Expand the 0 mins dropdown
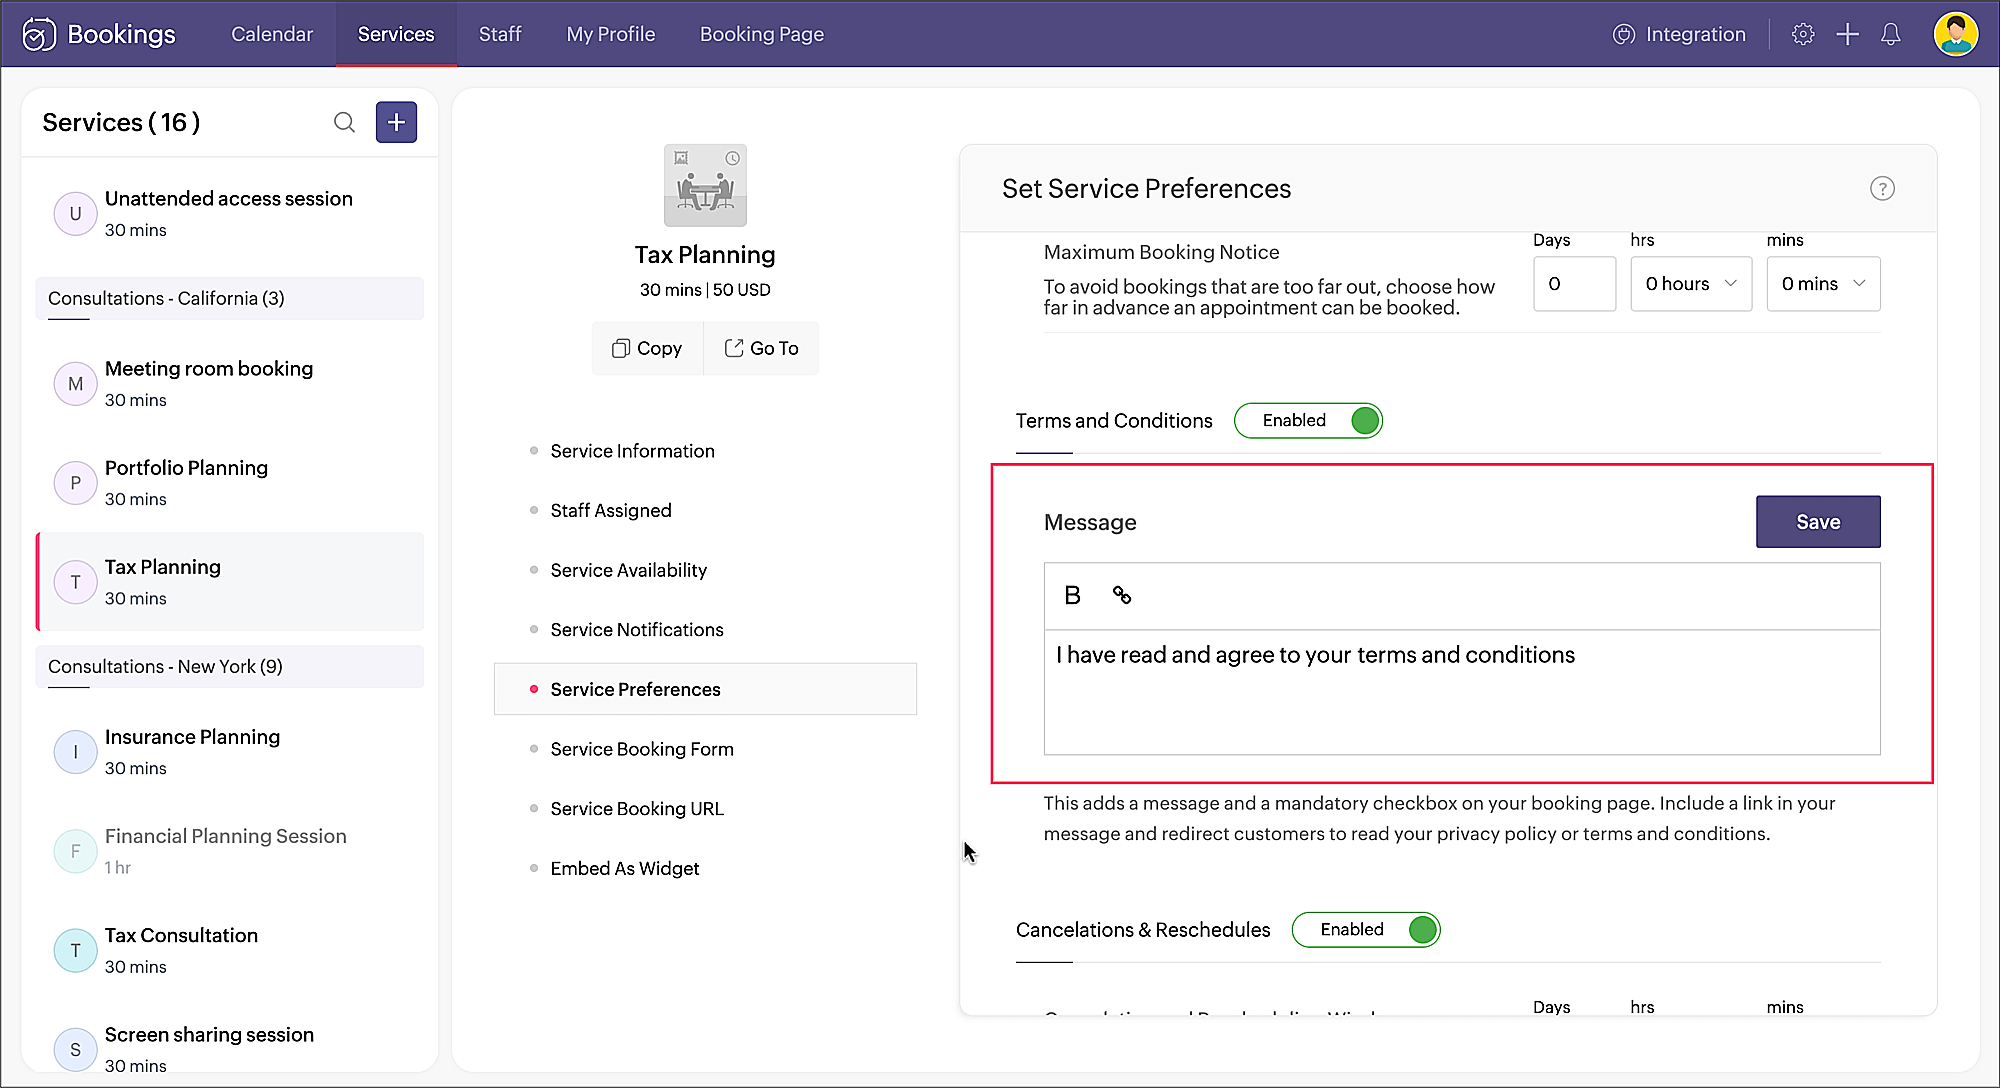 click(x=1822, y=284)
